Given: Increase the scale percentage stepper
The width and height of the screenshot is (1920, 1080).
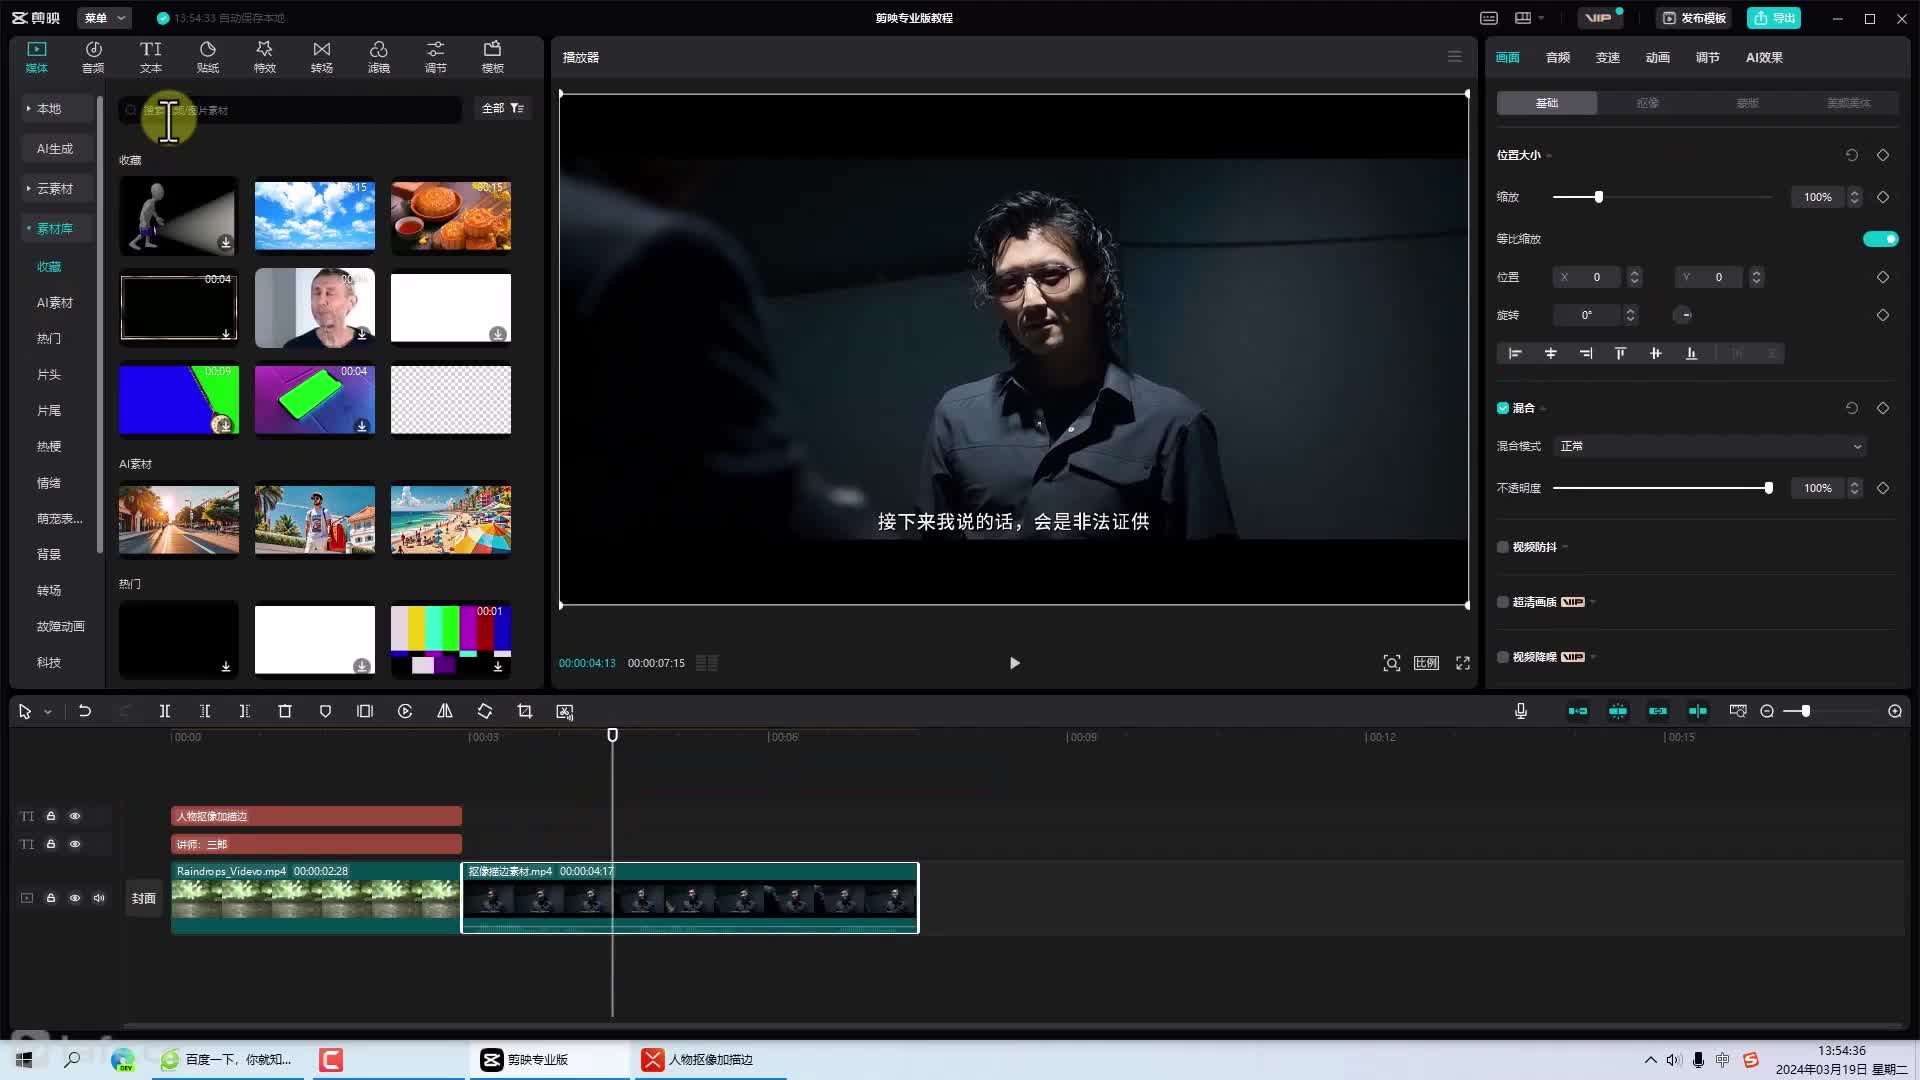Looking at the screenshot, I should pos(1855,192).
